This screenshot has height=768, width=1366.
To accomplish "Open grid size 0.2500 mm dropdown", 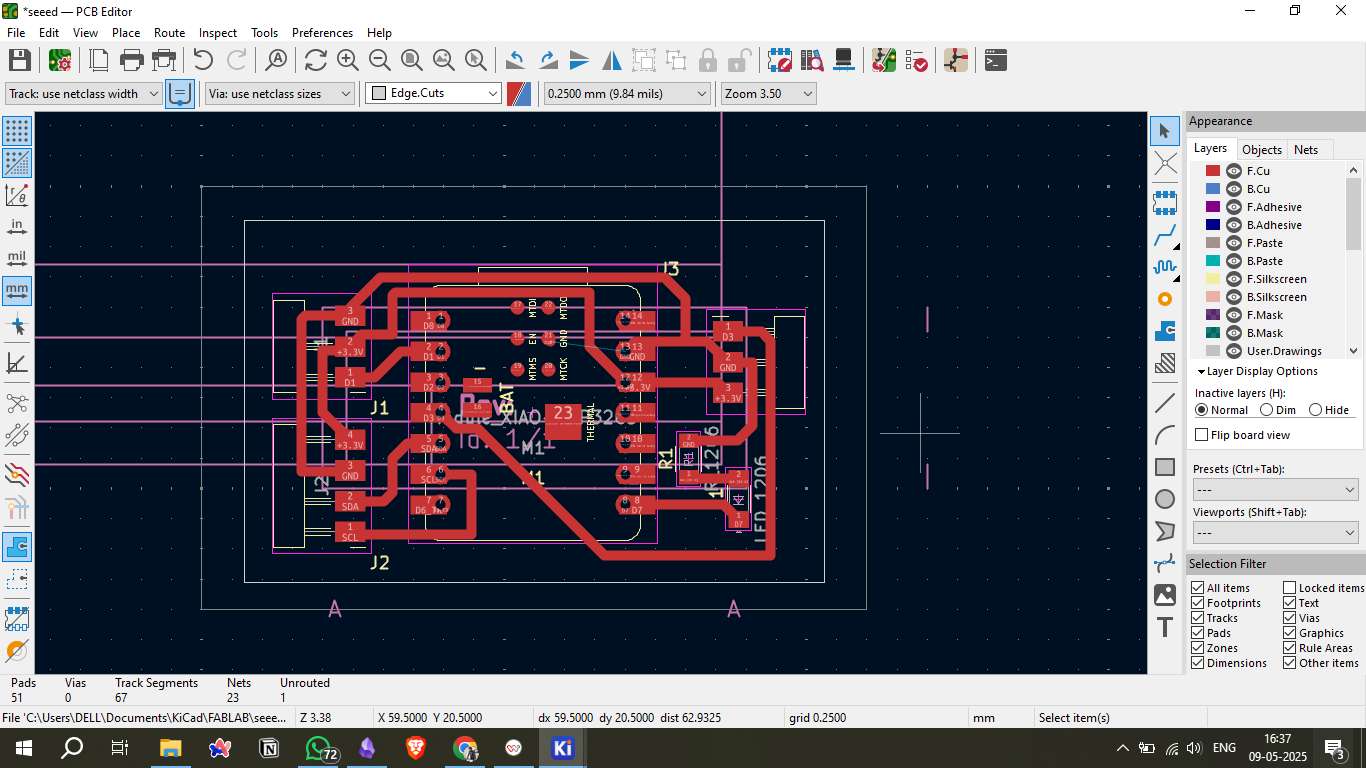I will pos(626,93).
